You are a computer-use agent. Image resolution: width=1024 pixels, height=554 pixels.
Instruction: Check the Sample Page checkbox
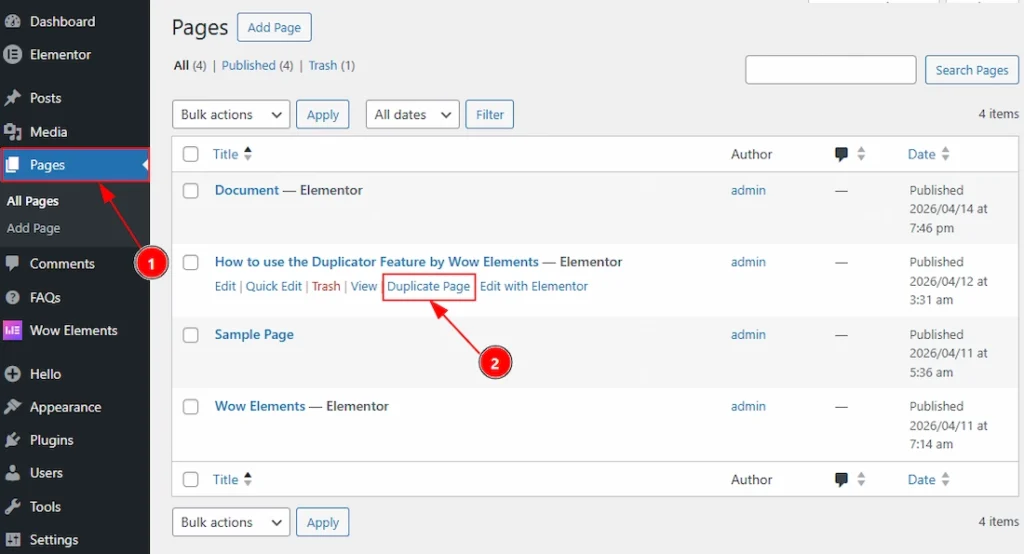point(191,335)
